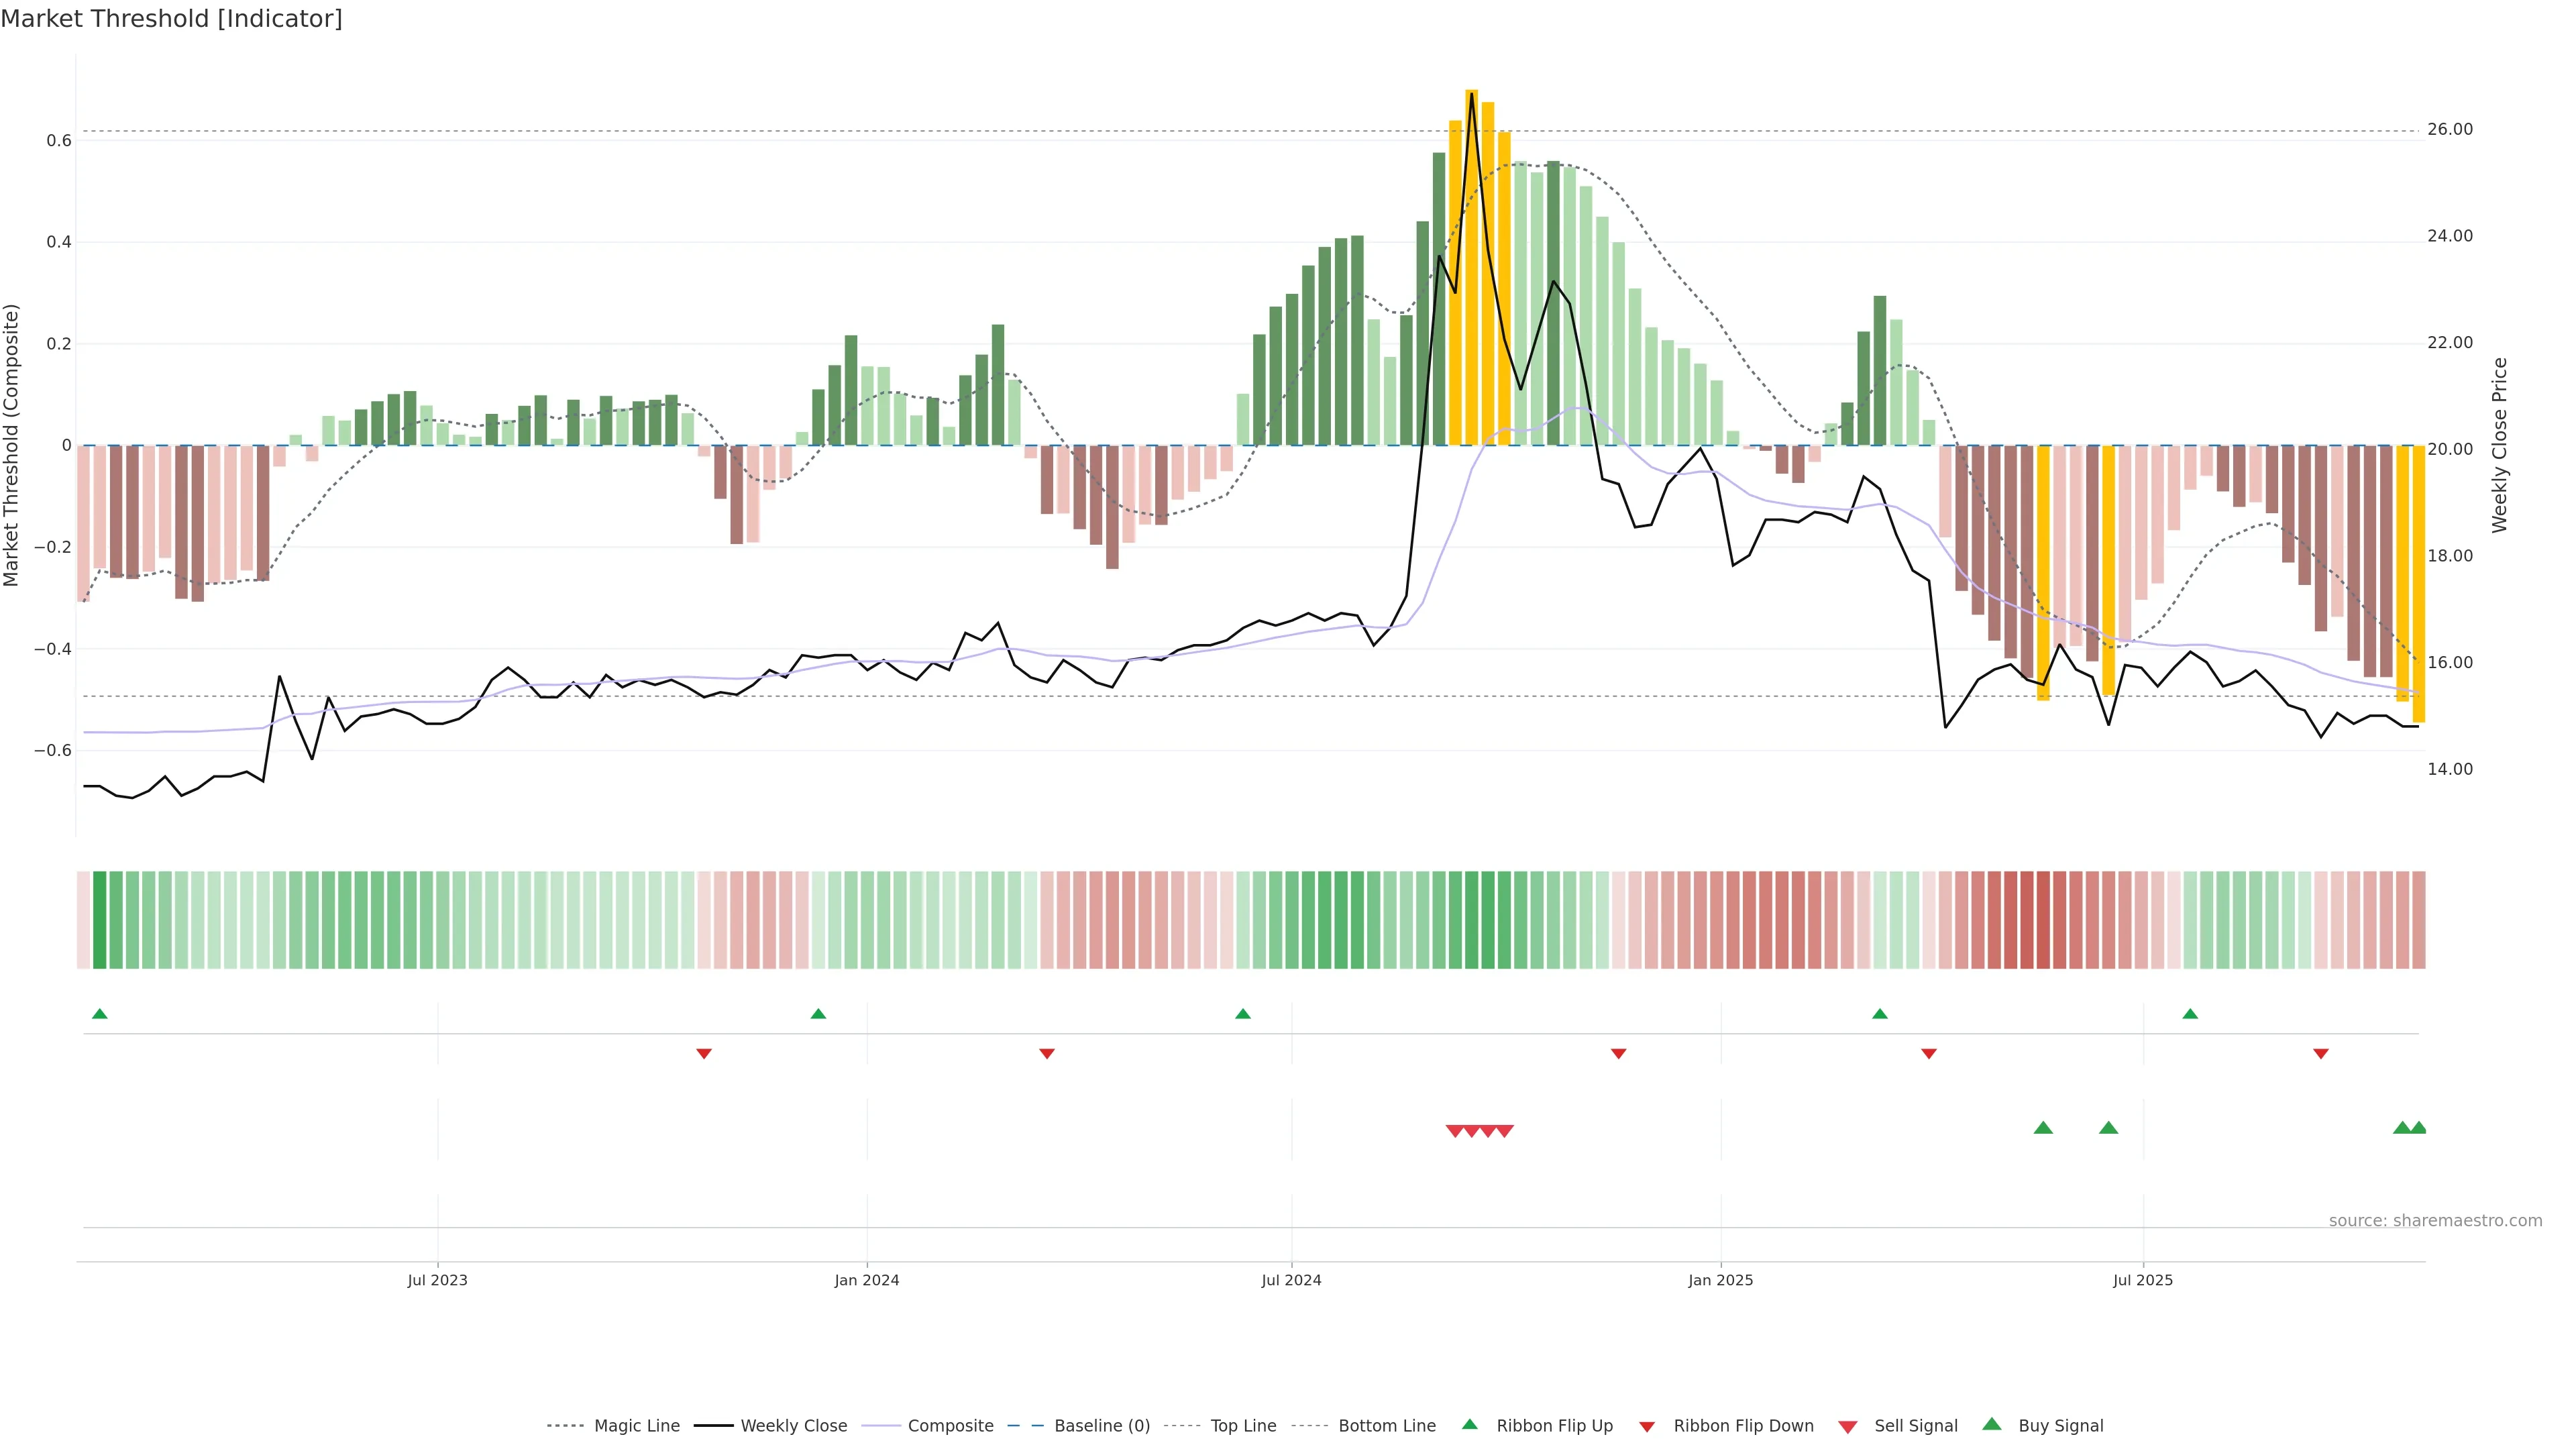The width and height of the screenshot is (2576, 1449).
Task: Click the Ribbon Flip Up marker after Jul 2025
Action: (x=2190, y=1014)
